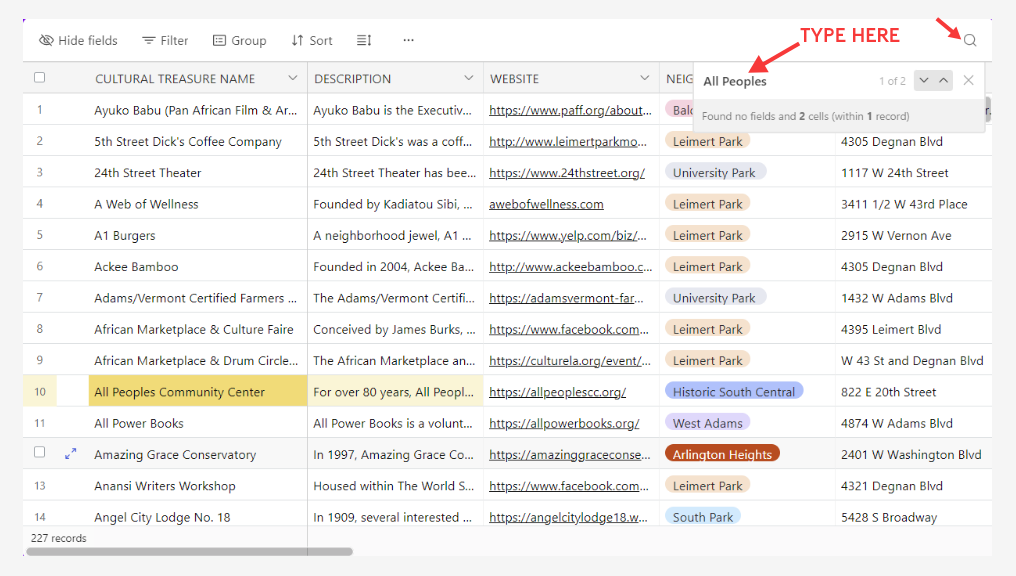Select the 5th Street Dick's Coffee Company cell
The width and height of the screenshot is (1016, 576).
point(198,141)
